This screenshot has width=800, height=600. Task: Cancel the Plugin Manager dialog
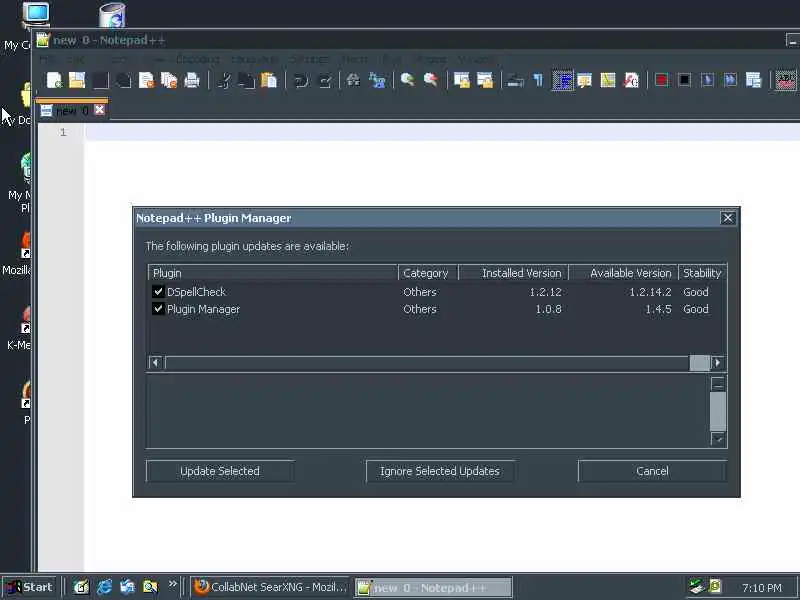click(652, 471)
